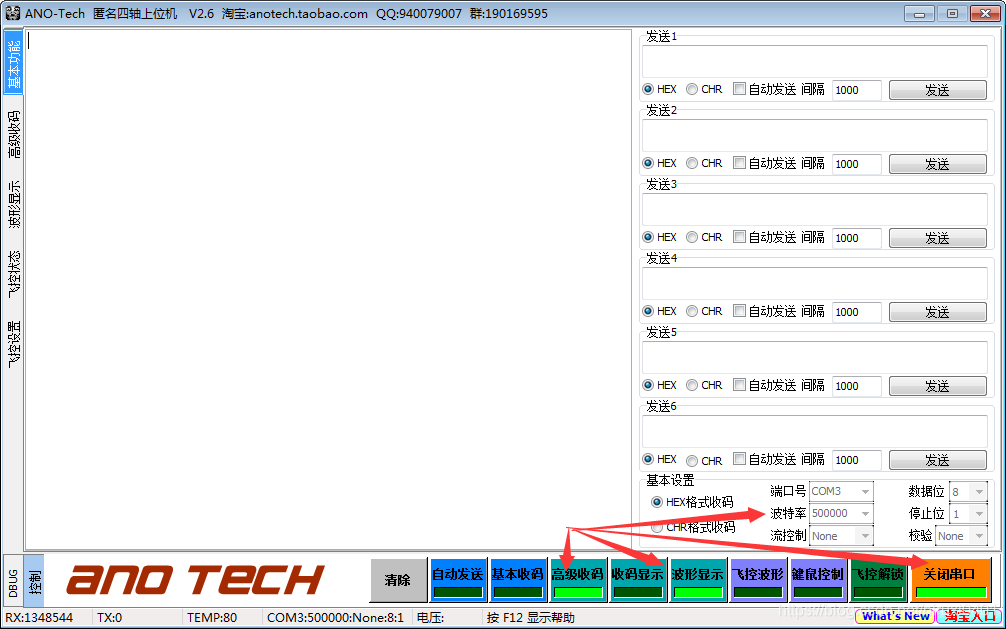Click into the 发送3 text box
Image resolution: width=1006 pixels, height=629 pixels.
coord(814,209)
